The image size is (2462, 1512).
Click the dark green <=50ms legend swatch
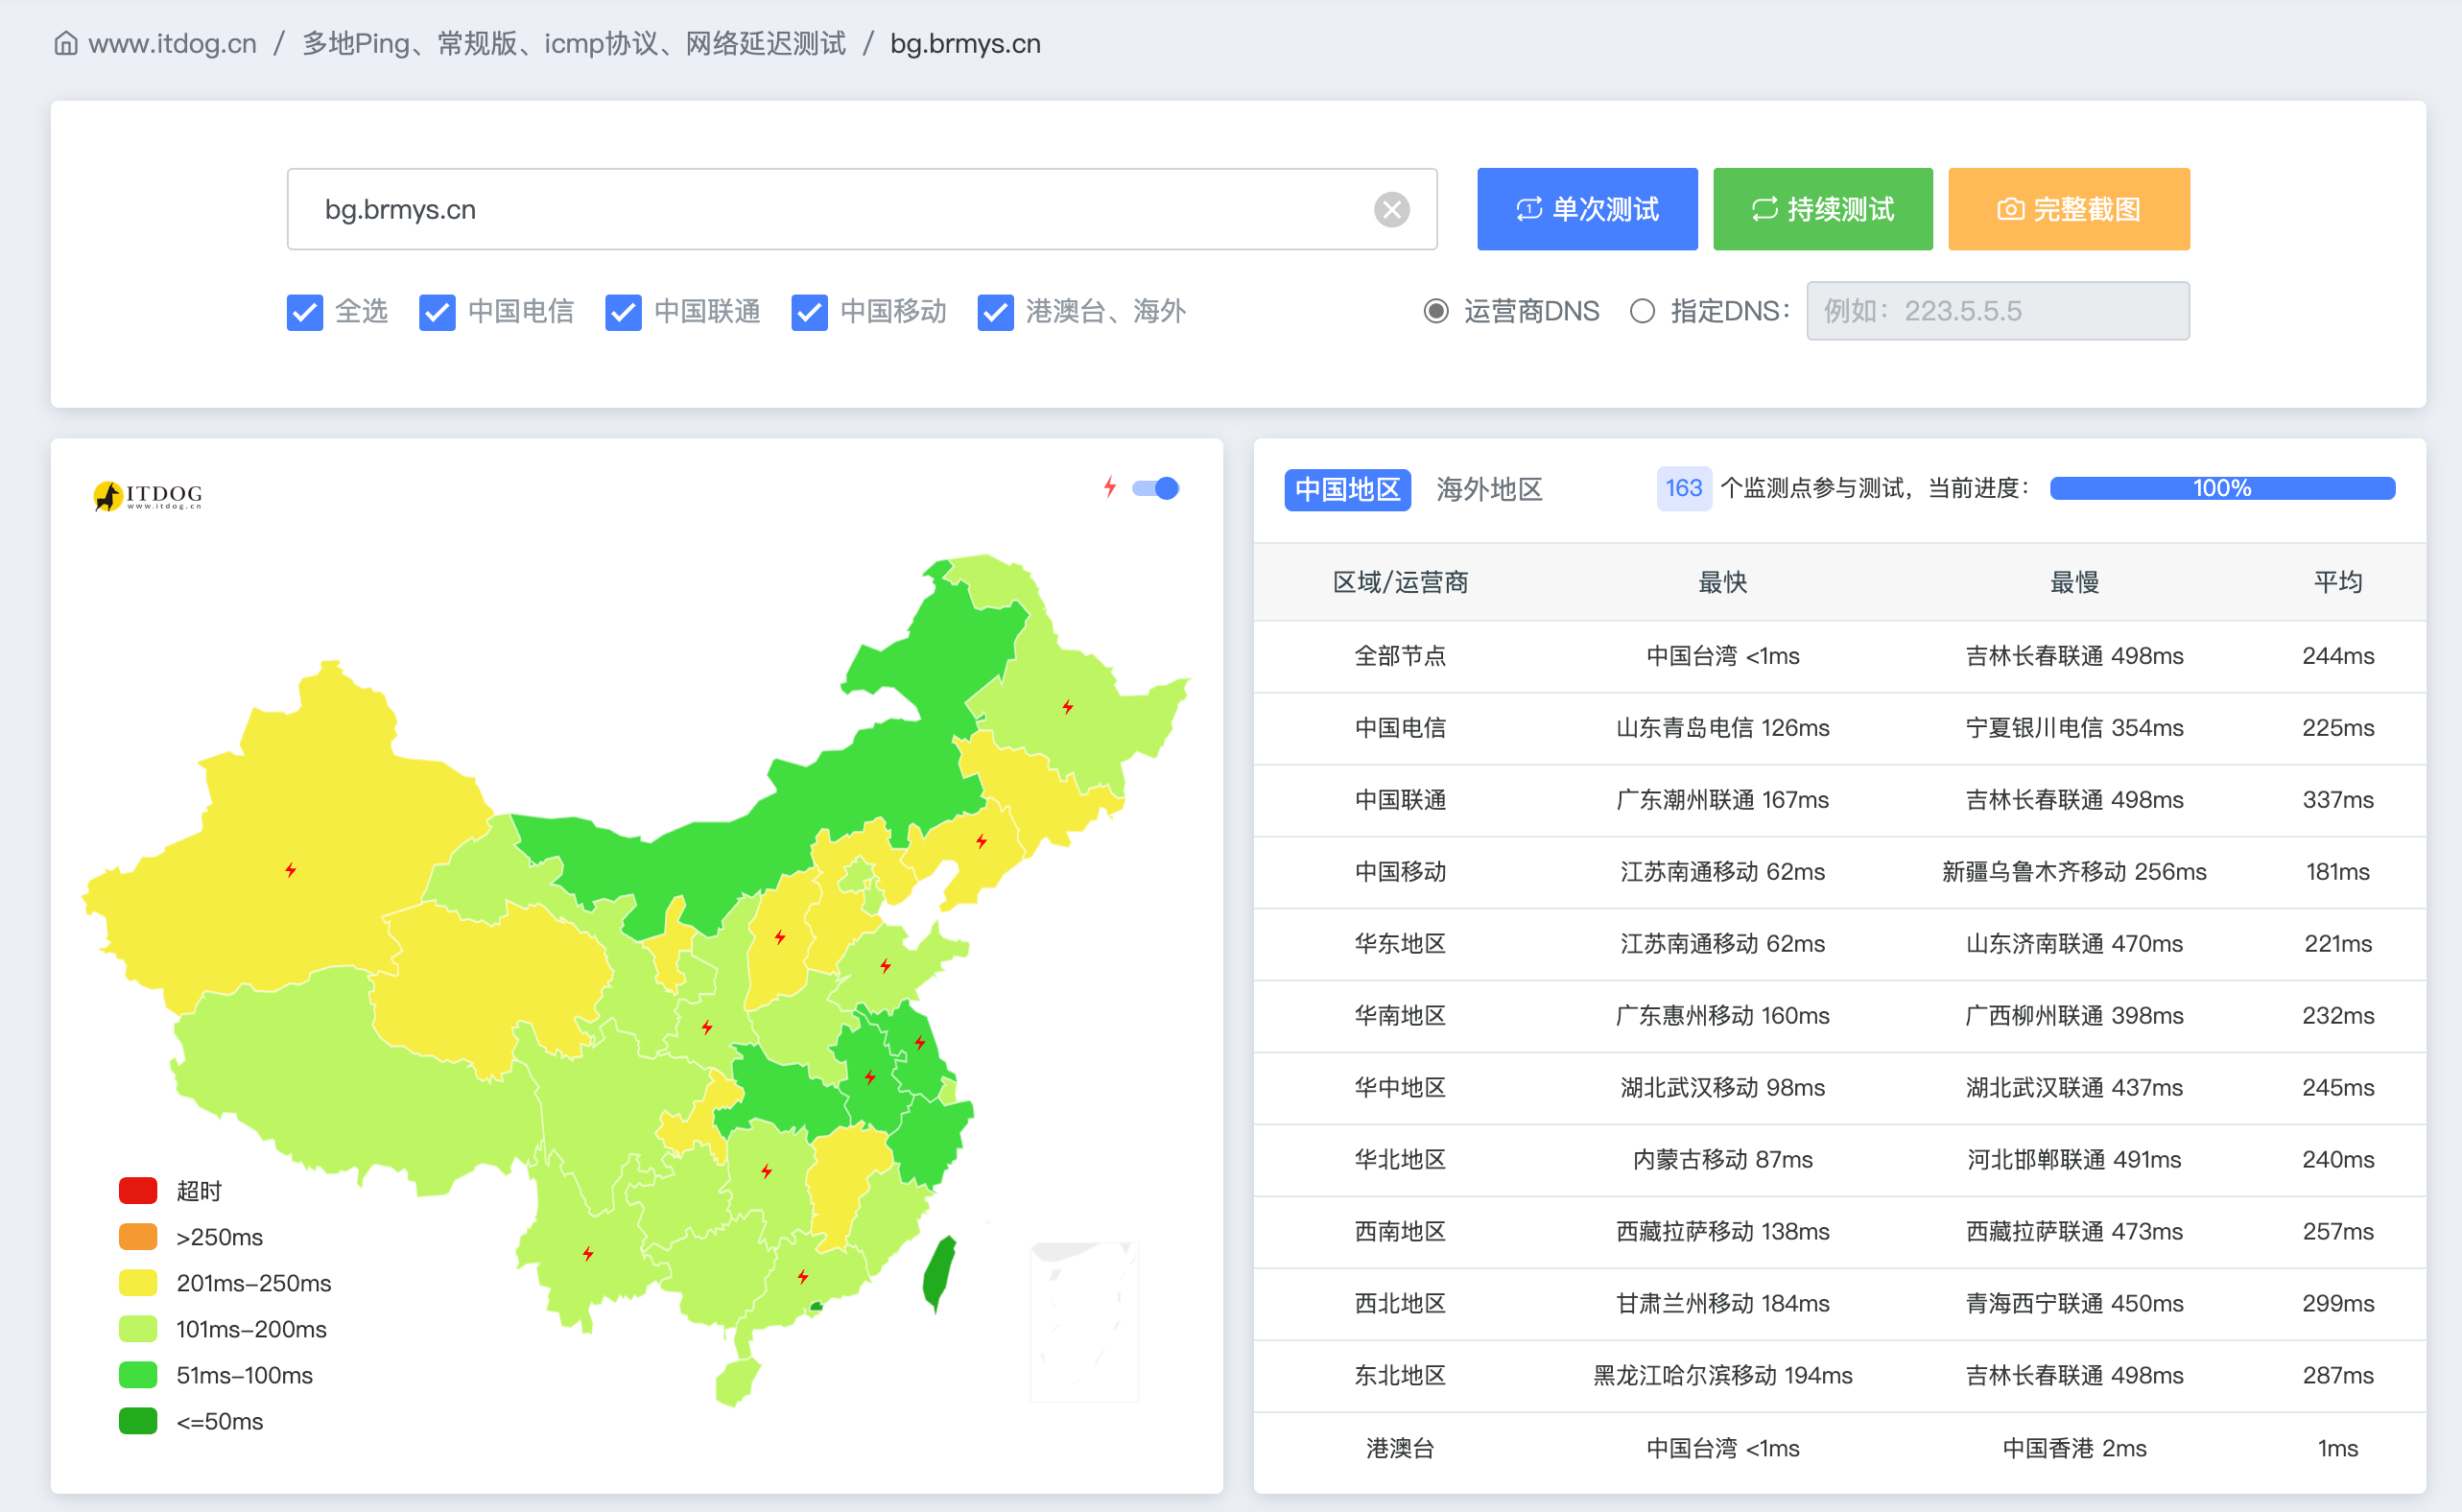[x=138, y=1421]
